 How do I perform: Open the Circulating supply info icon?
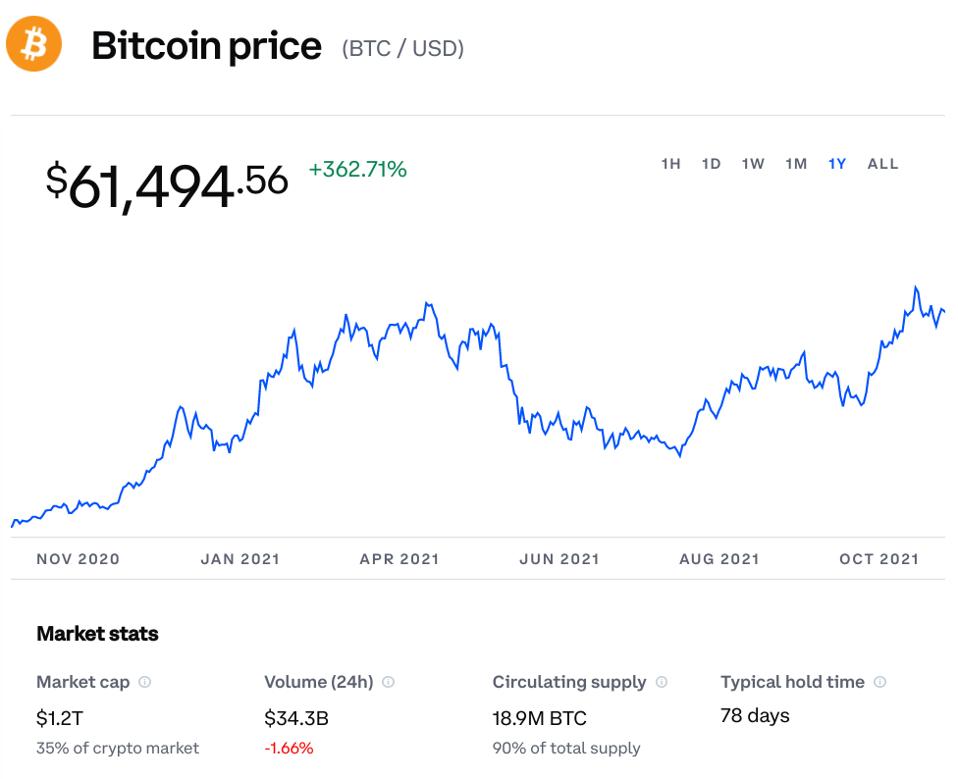(661, 682)
